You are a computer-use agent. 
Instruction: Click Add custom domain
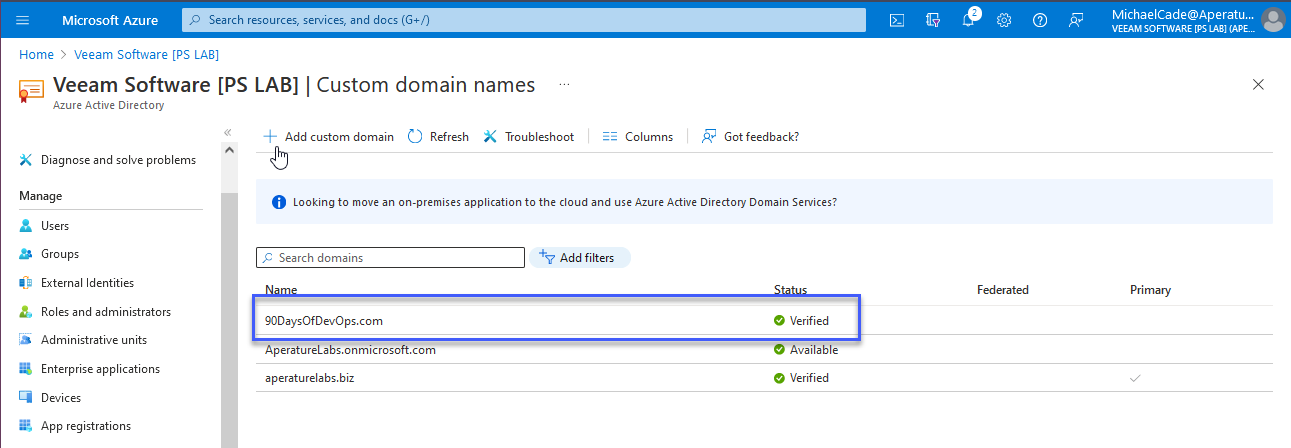pyautogui.click(x=329, y=137)
